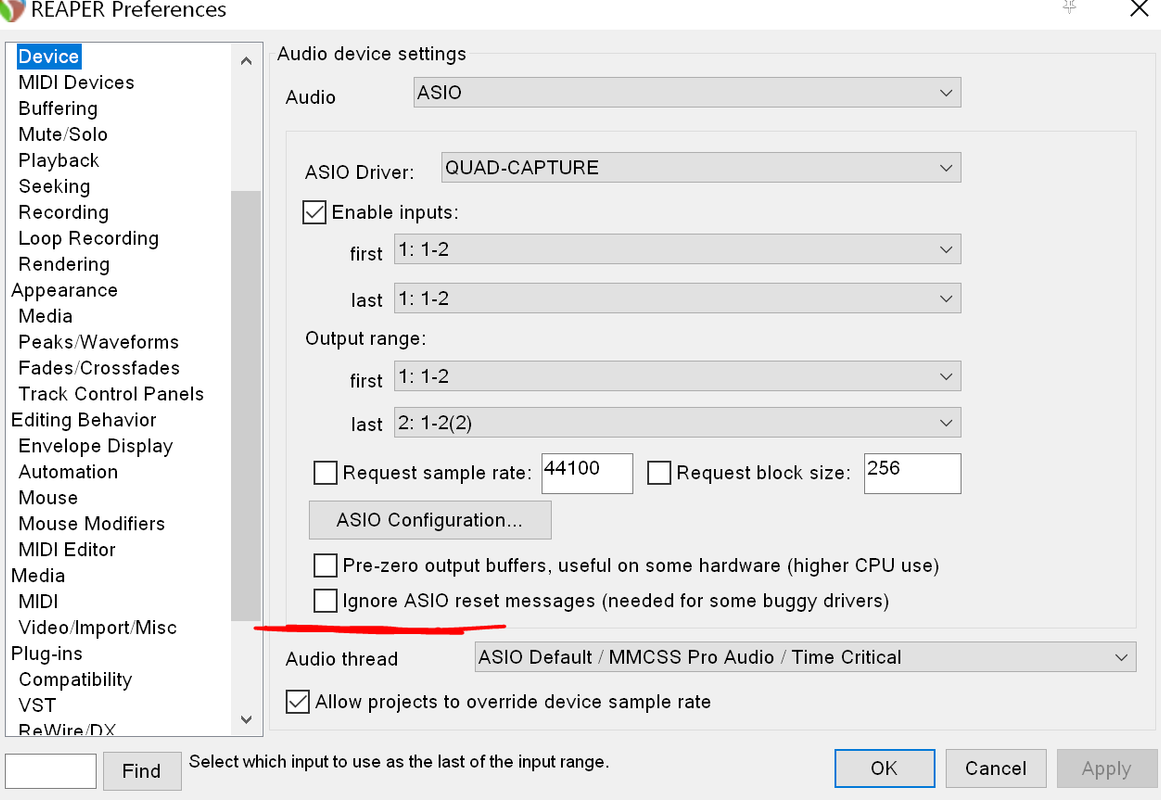
Task: Open the Output range last dropdown 2: 1-2(2)
Action: click(x=677, y=423)
